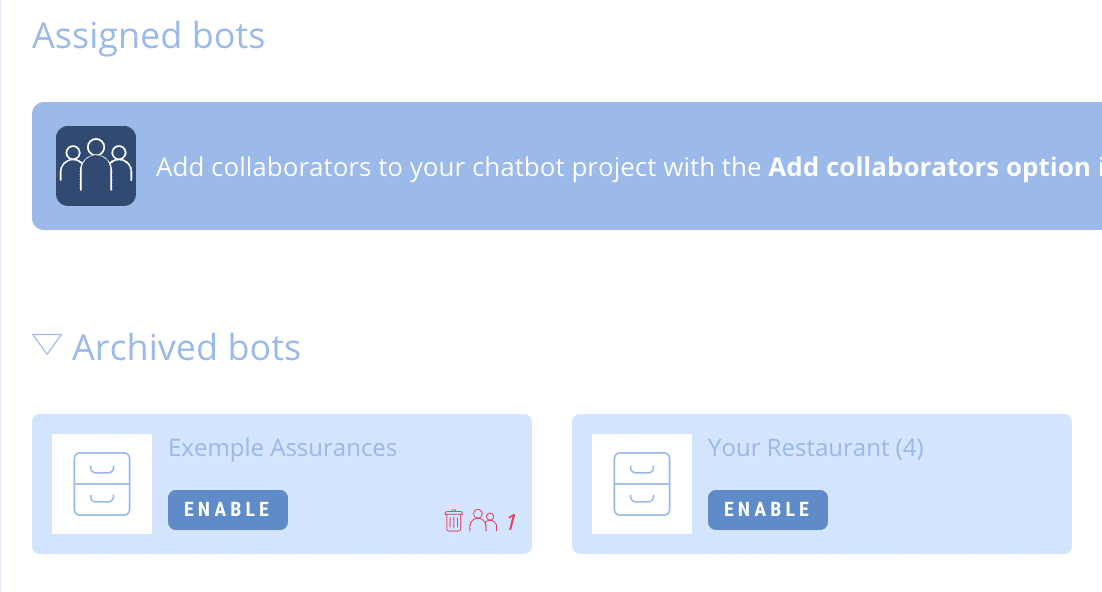This screenshot has width=1102, height=592.
Task: Expand the Assigned bots section heading
Action: pyautogui.click(x=148, y=35)
